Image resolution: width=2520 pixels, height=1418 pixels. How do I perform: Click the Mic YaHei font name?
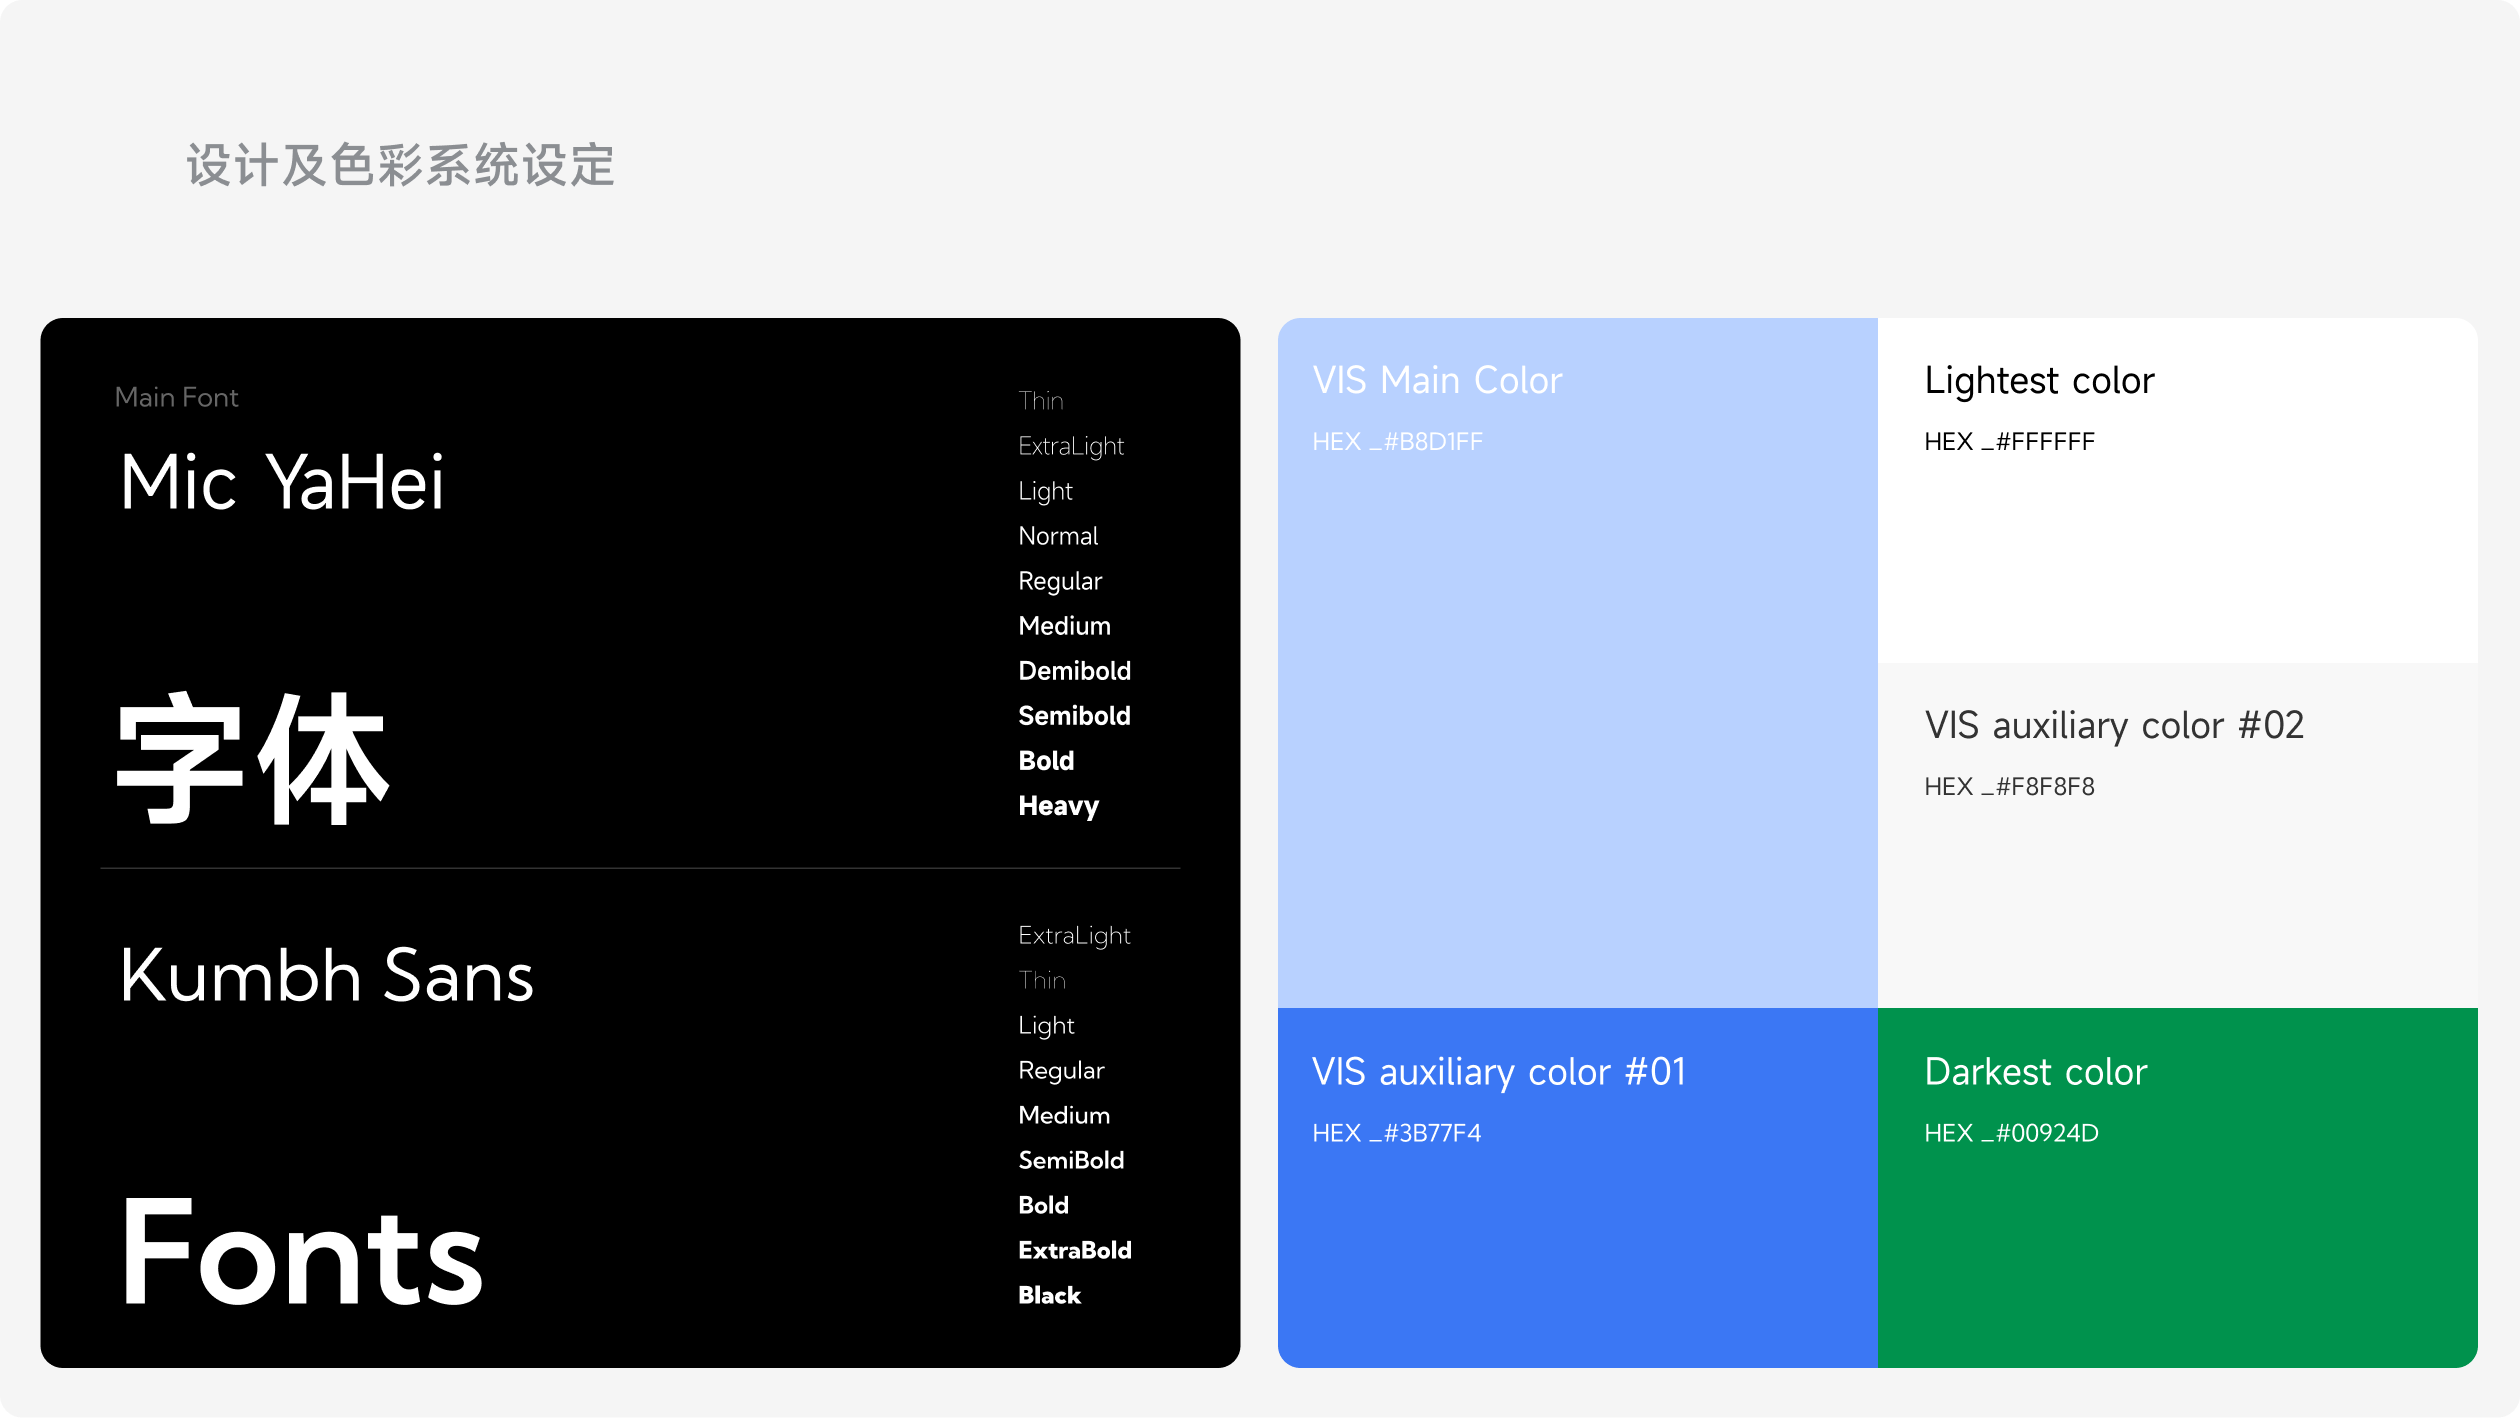click(281, 483)
